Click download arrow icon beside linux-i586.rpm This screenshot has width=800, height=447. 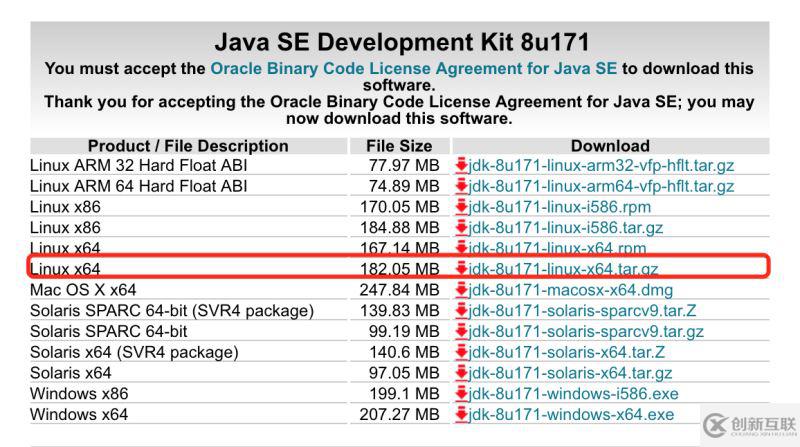pyautogui.click(x=461, y=207)
